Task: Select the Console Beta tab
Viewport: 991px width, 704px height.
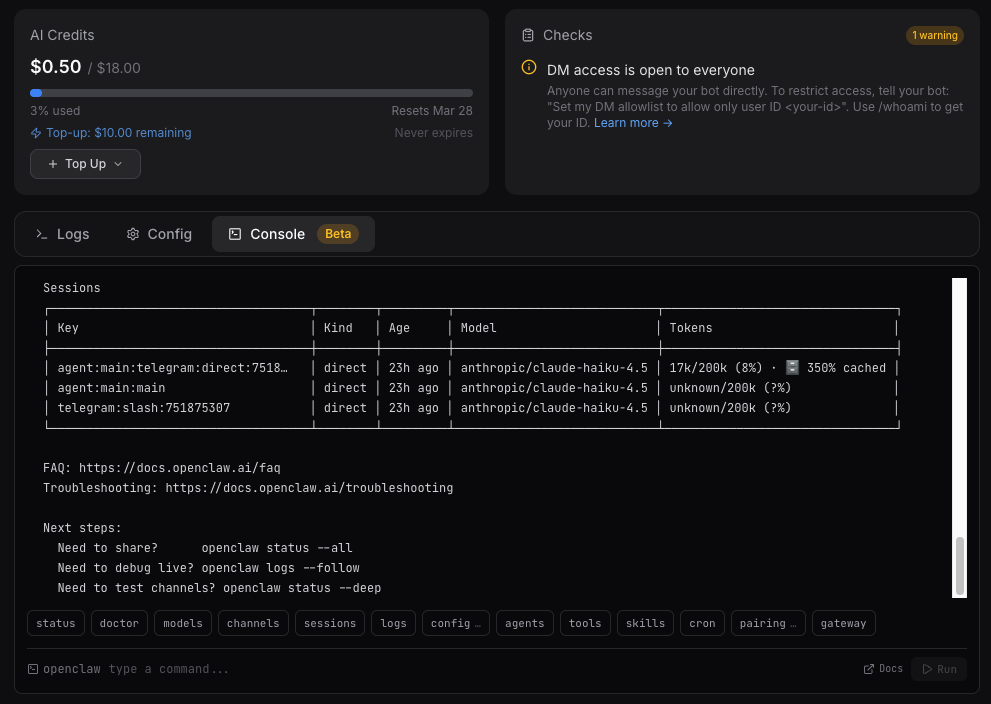Action: (292, 234)
